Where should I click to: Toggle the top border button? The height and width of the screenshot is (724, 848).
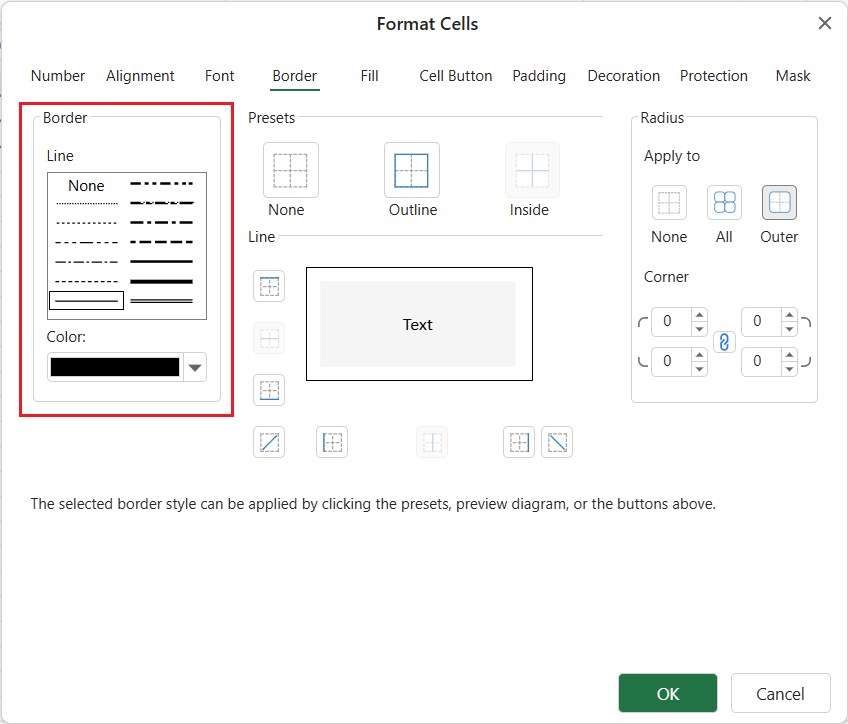click(x=269, y=286)
